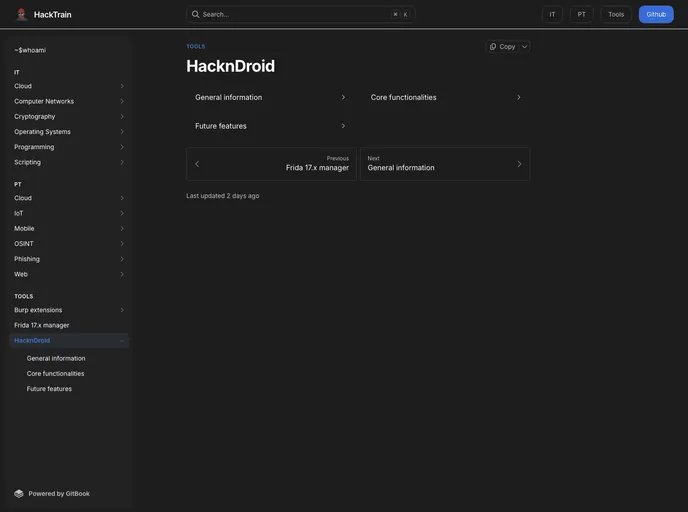Viewport: 688px width, 512px height.
Task: Open the Tools tab in header
Action: coord(616,14)
